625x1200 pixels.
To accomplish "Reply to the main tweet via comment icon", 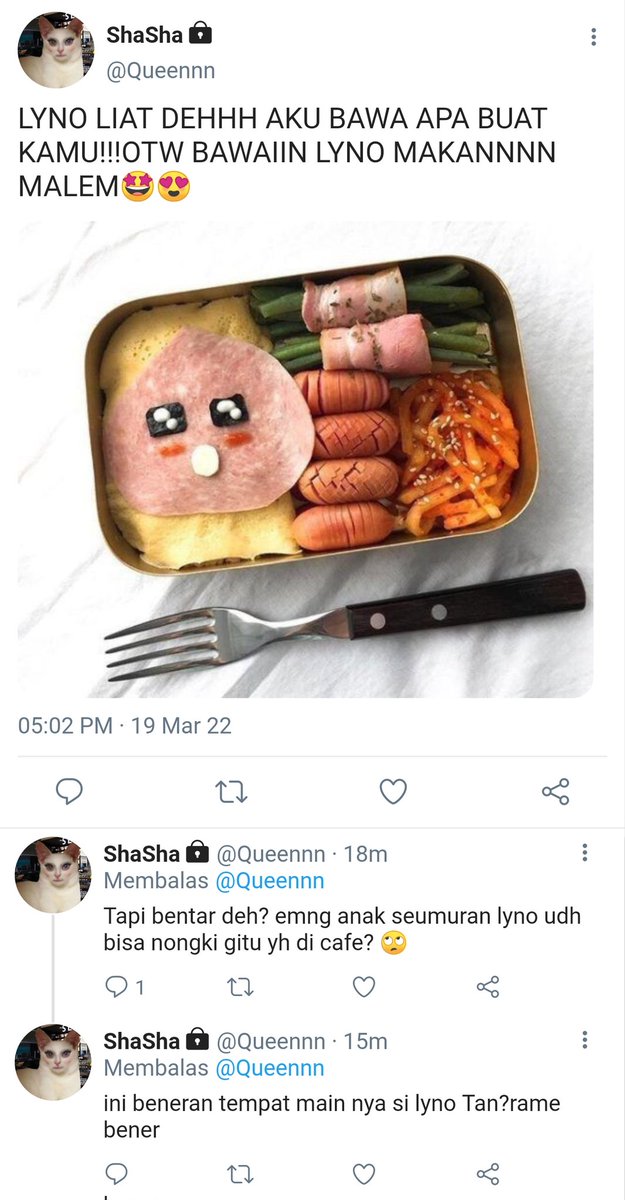I will pos(68,792).
